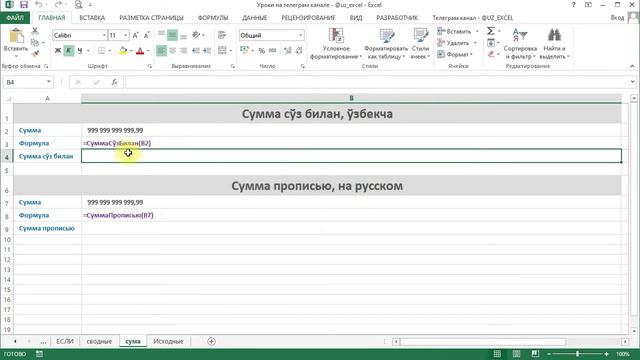Open the borders dropdown arrow

click(110, 51)
